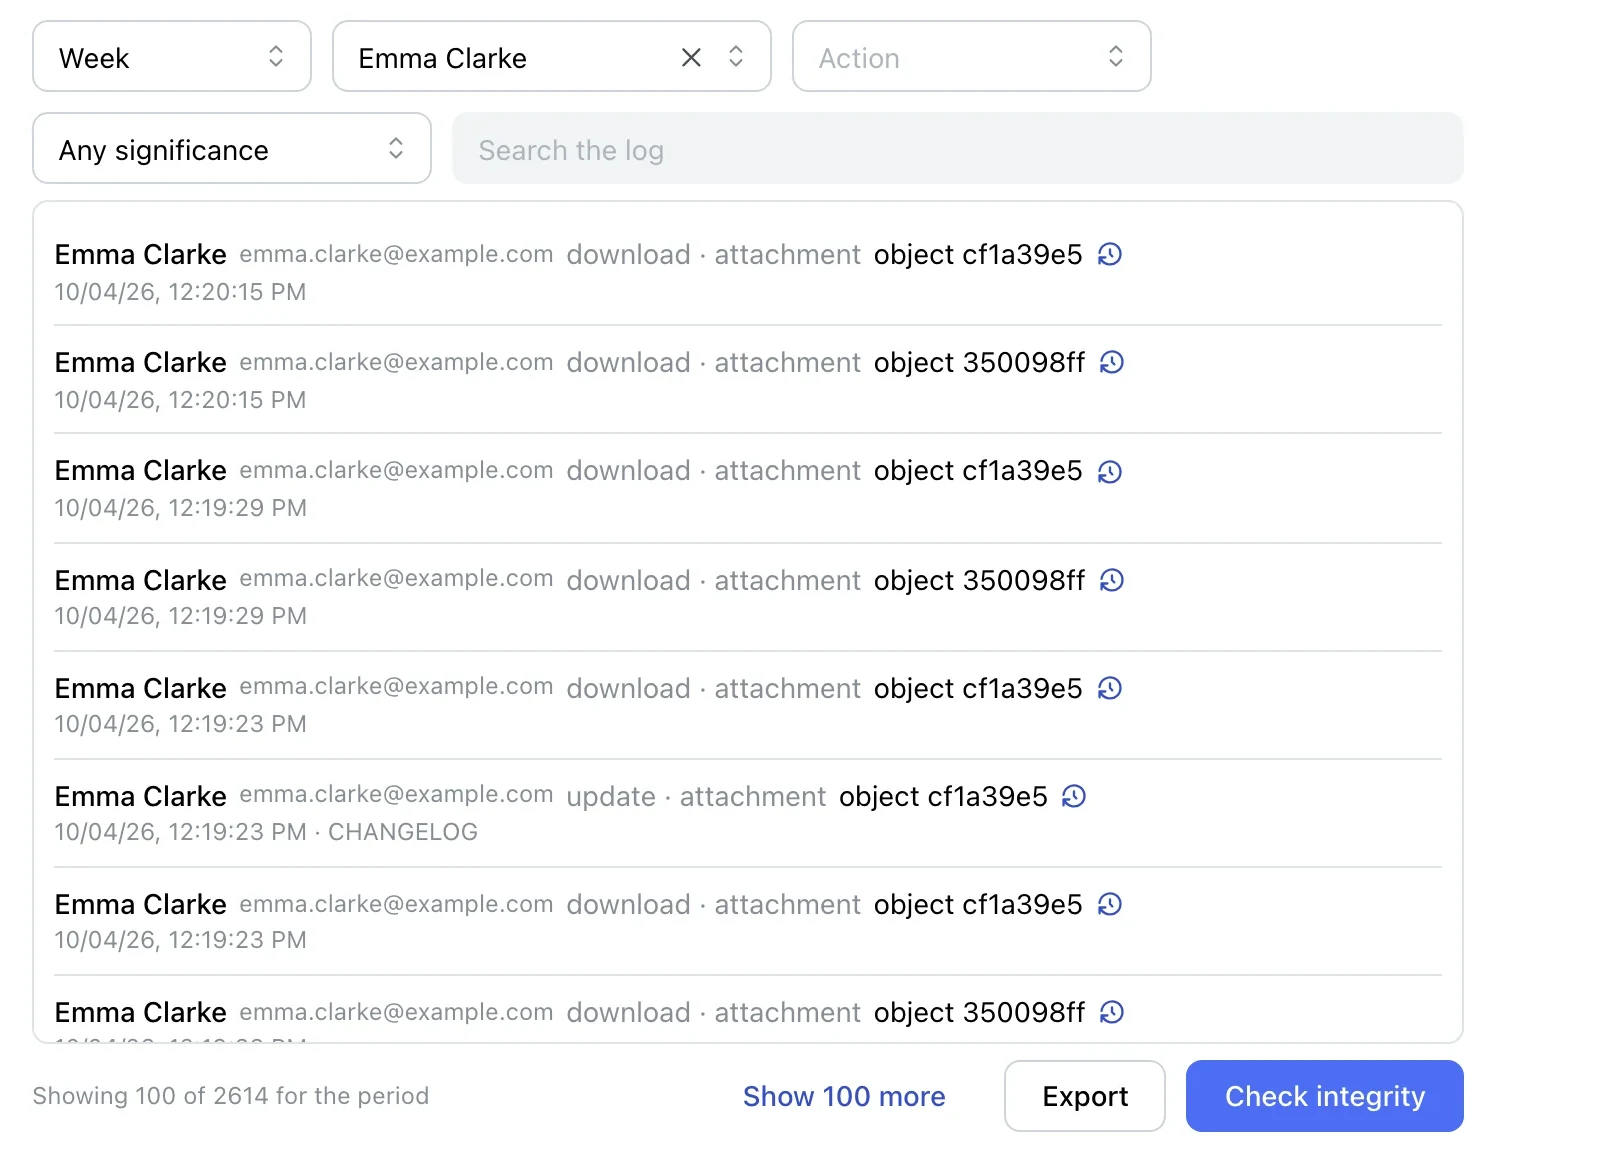Focus the Search the log field
This screenshot has height=1172, width=1620.
tap(957, 148)
